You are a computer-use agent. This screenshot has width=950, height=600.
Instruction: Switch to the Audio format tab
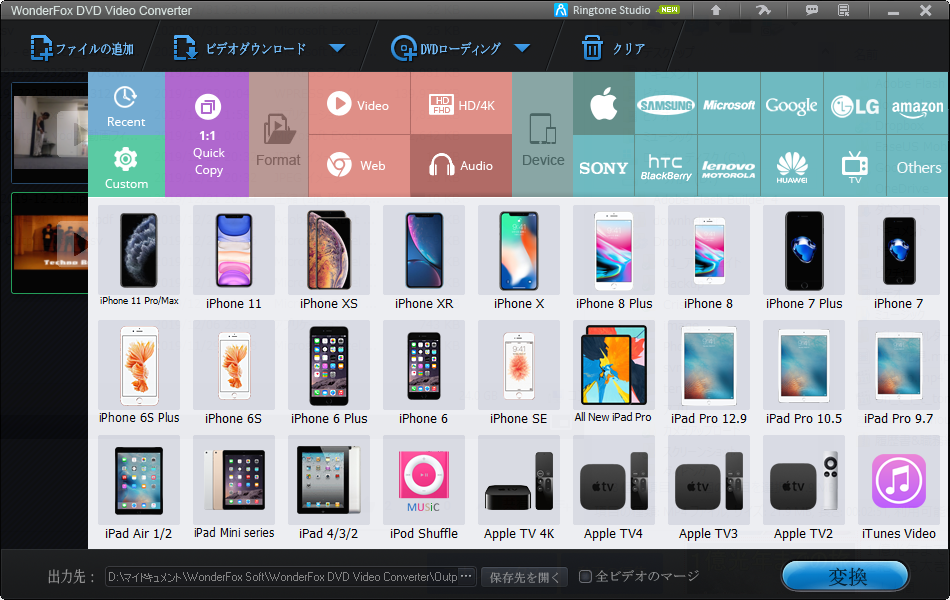[461, 166]
